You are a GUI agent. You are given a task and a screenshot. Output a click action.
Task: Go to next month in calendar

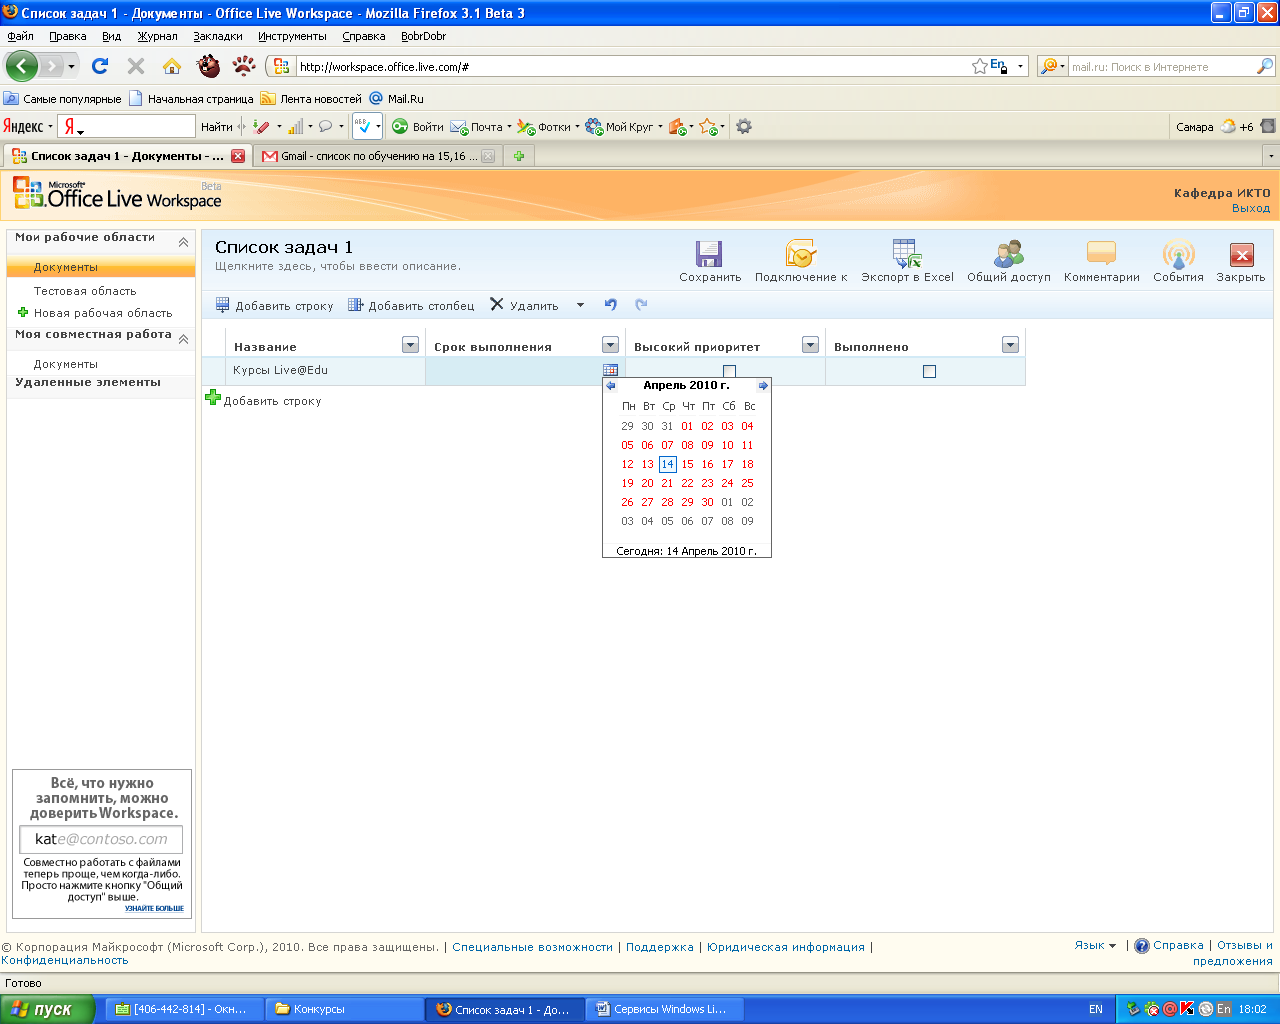tap(763, 385)
